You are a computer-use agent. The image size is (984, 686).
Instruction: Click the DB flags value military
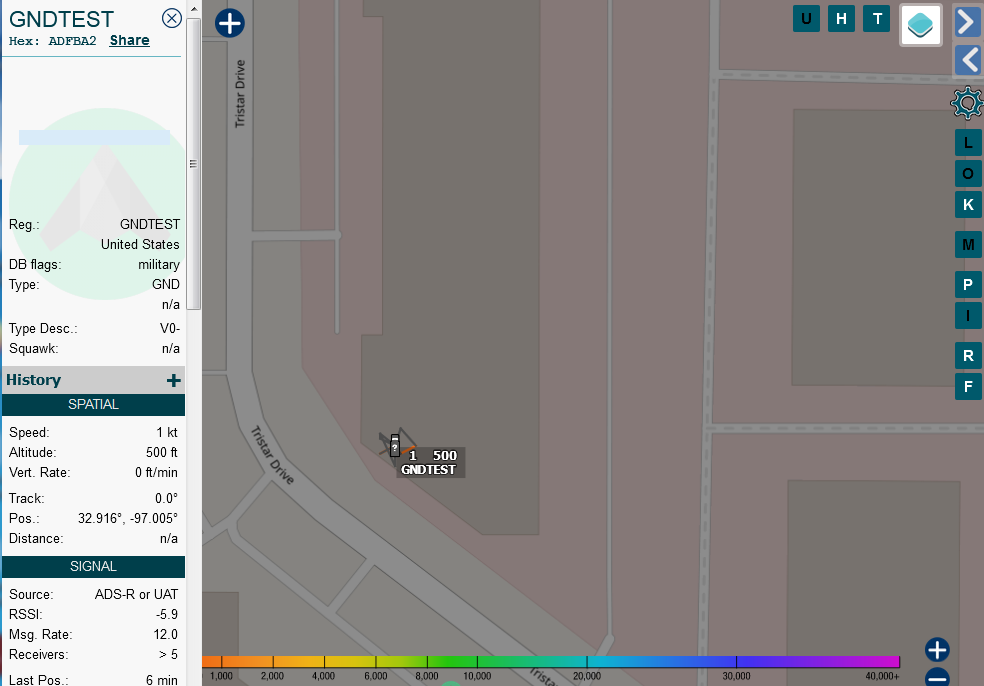(159, 265)
